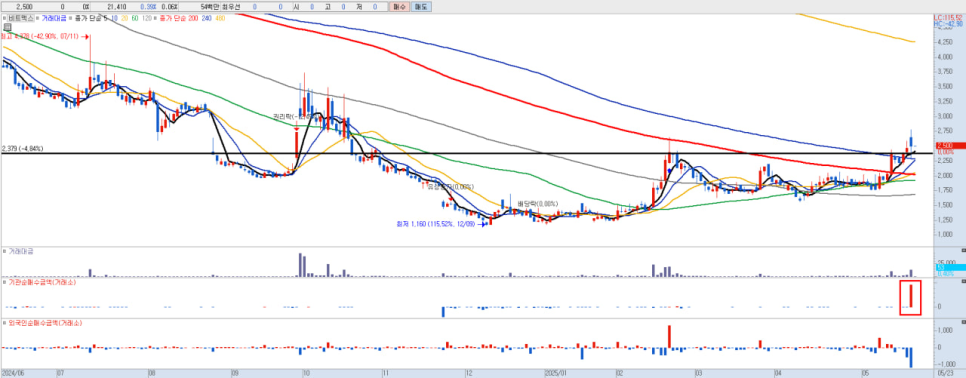Toggle the square marker before 거래대금 legend

point(38,19)
